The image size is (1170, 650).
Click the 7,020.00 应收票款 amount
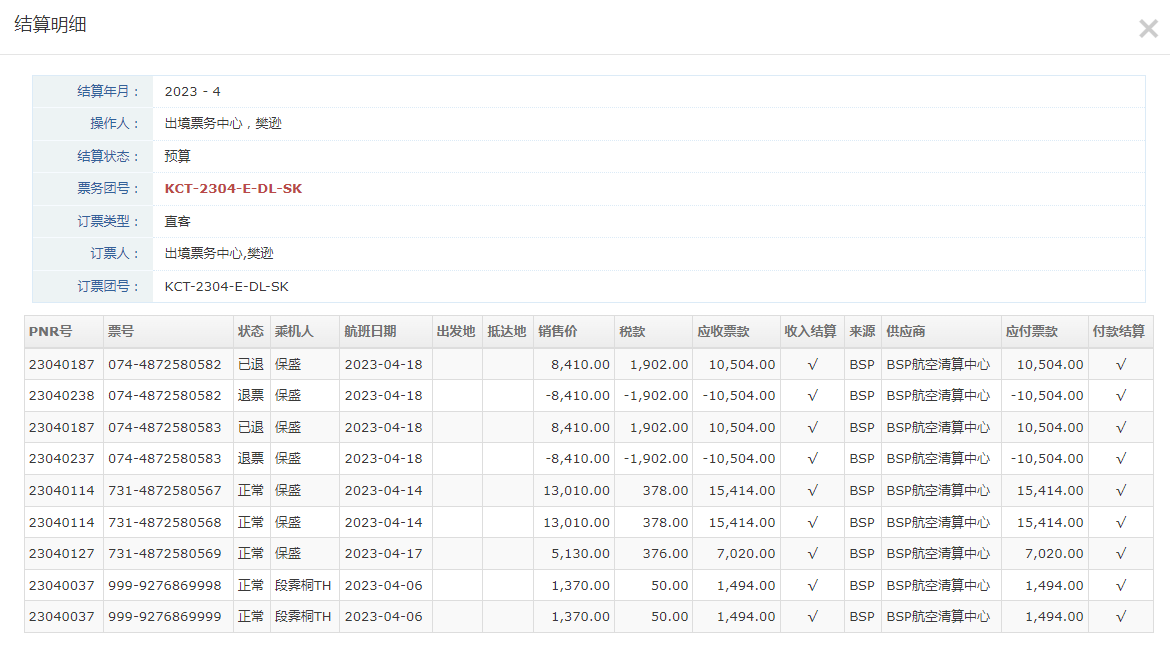pos(745,554)
